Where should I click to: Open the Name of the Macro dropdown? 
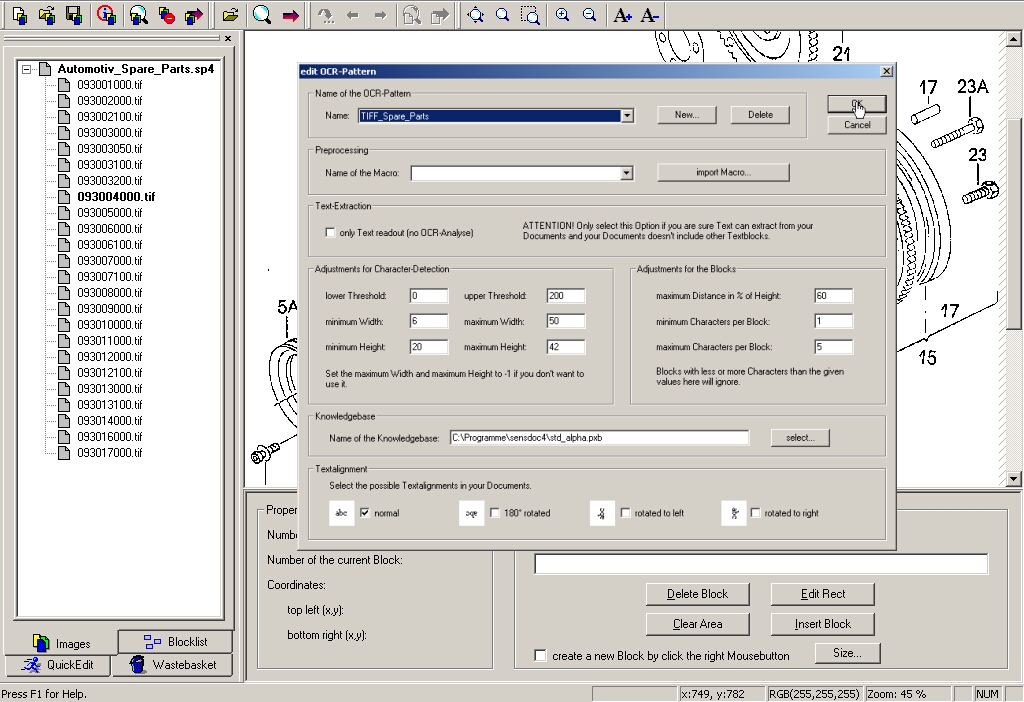(627, 173)
